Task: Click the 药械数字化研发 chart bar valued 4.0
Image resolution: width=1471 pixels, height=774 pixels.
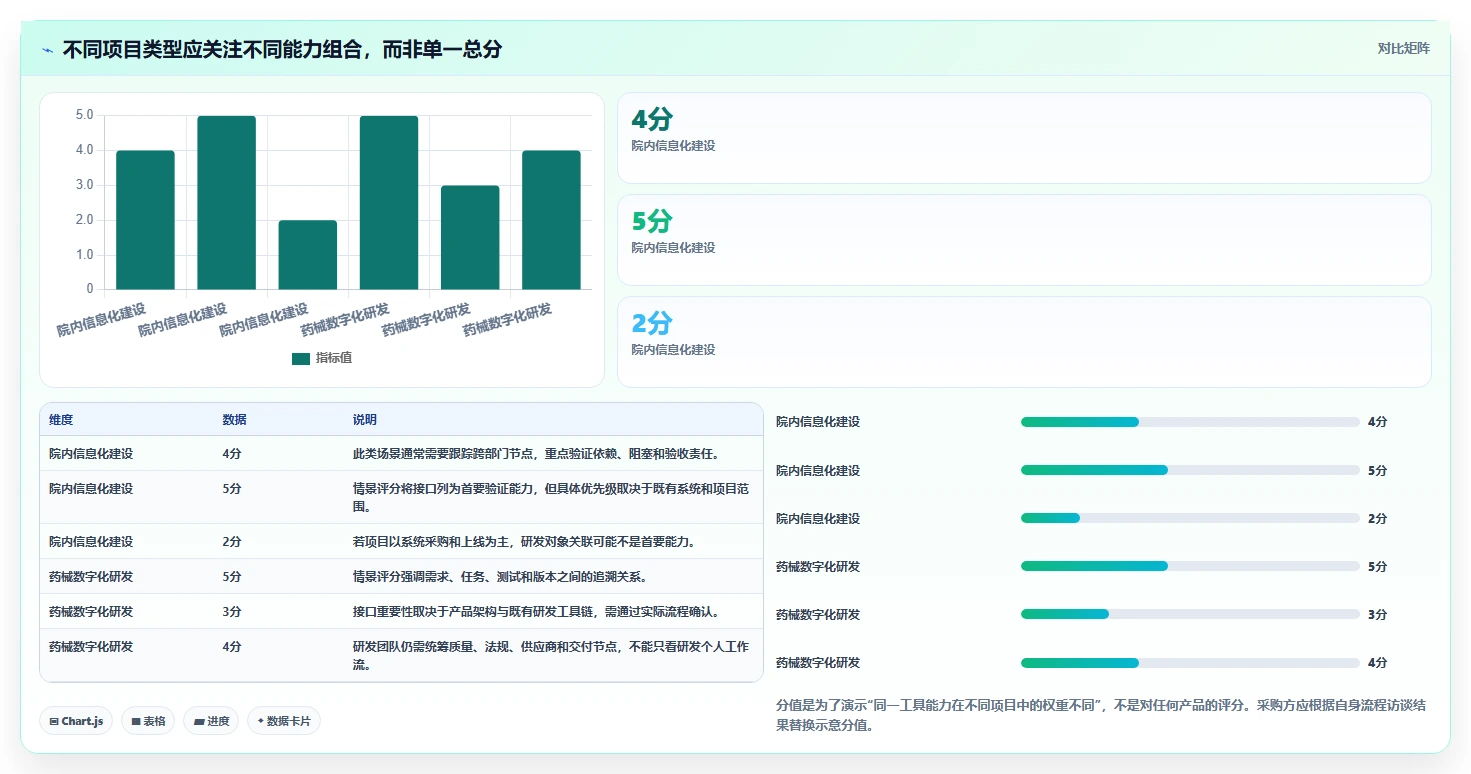Action: (x=551, y=220)
